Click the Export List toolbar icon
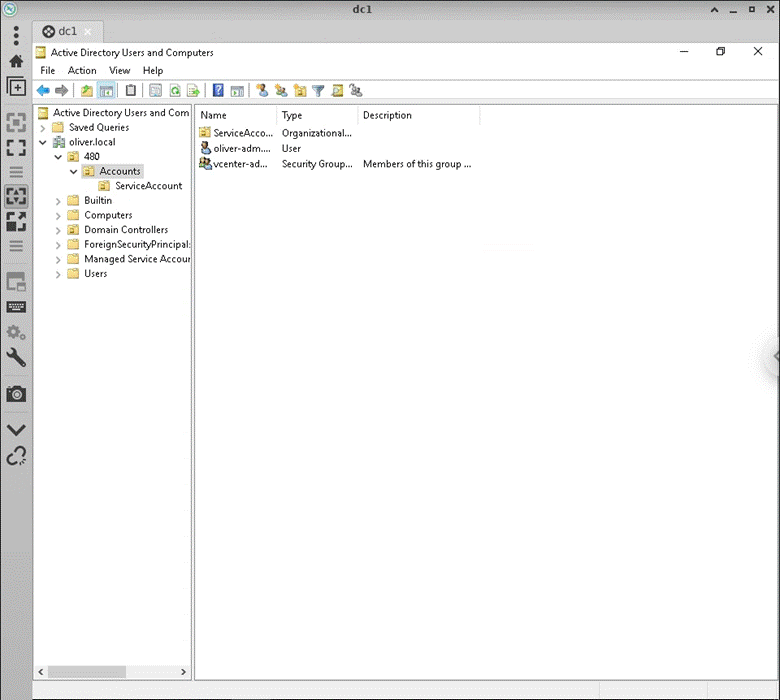780x700 pixels. coord(193,91)
